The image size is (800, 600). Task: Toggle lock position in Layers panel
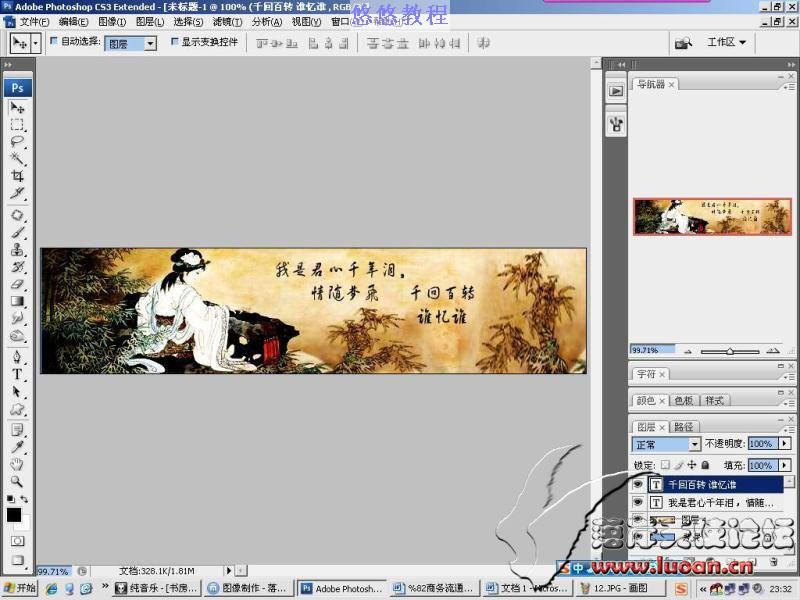(692, 465)
